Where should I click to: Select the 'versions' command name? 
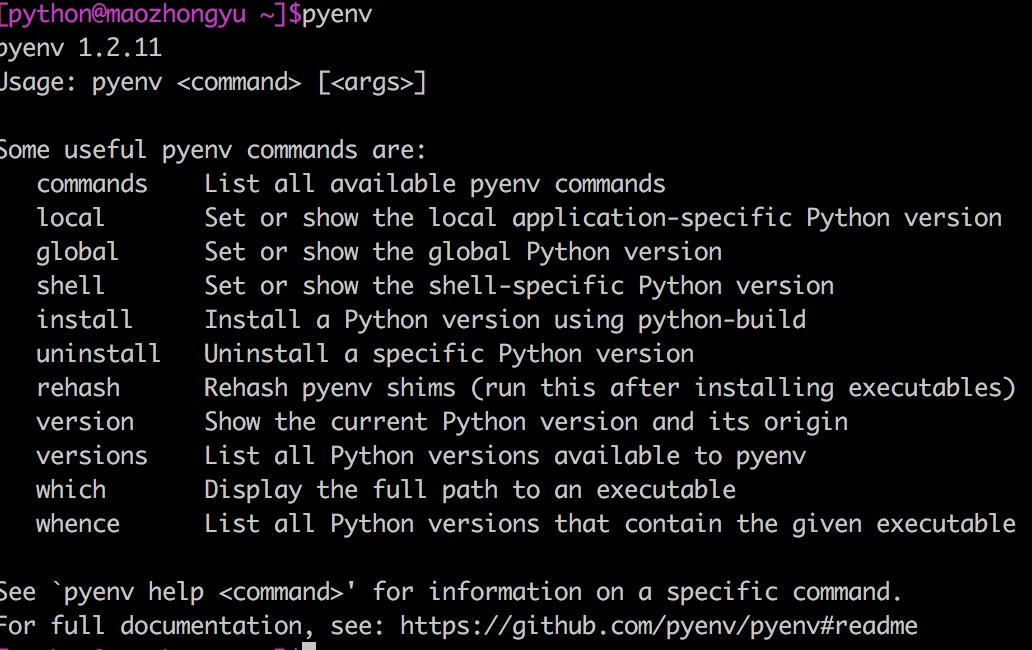[92, 456]
